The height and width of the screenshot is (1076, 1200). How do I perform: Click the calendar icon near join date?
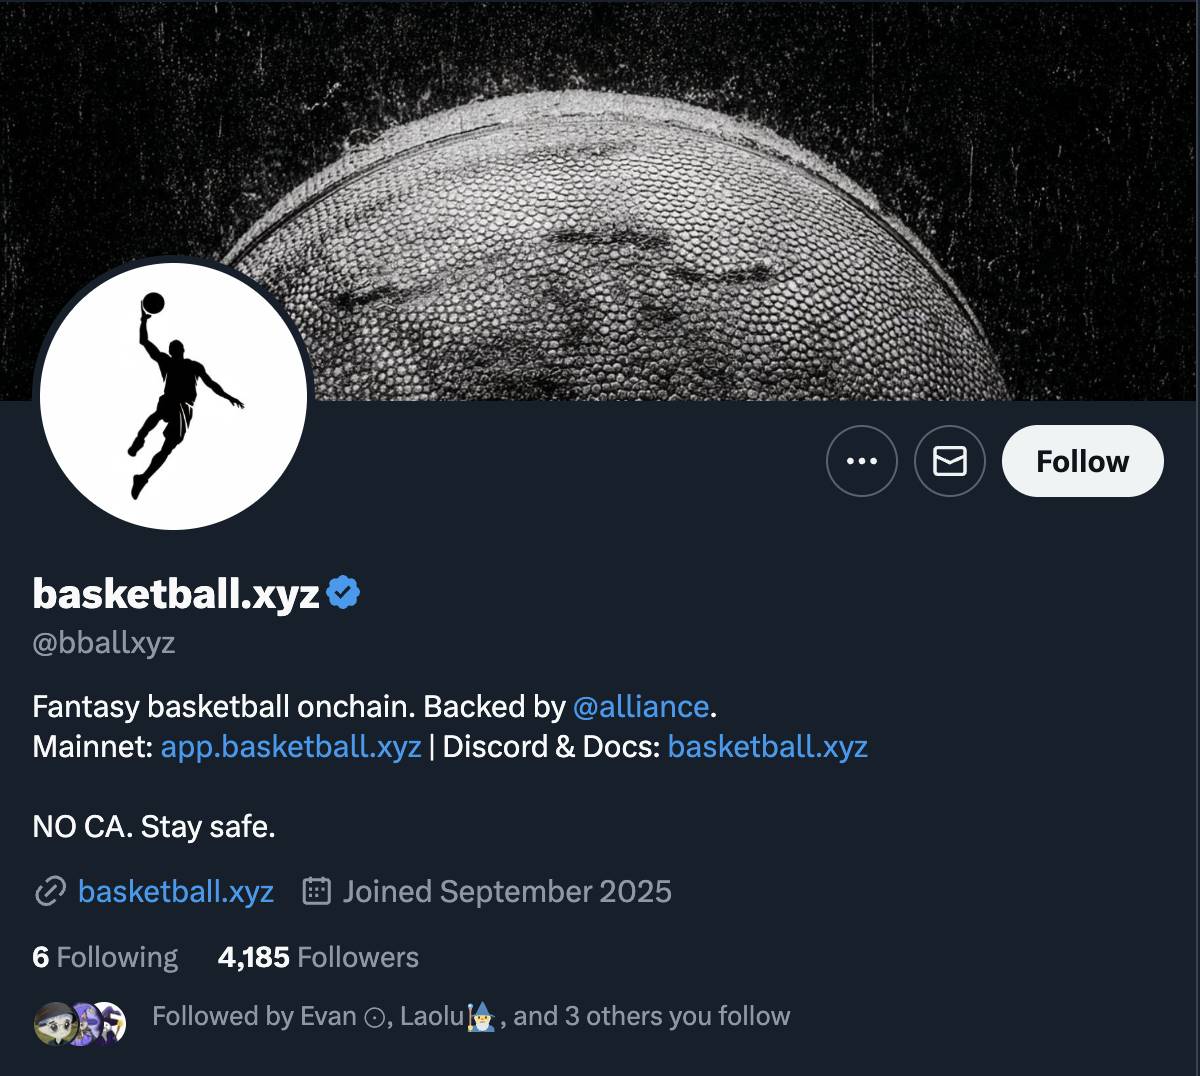317,891
